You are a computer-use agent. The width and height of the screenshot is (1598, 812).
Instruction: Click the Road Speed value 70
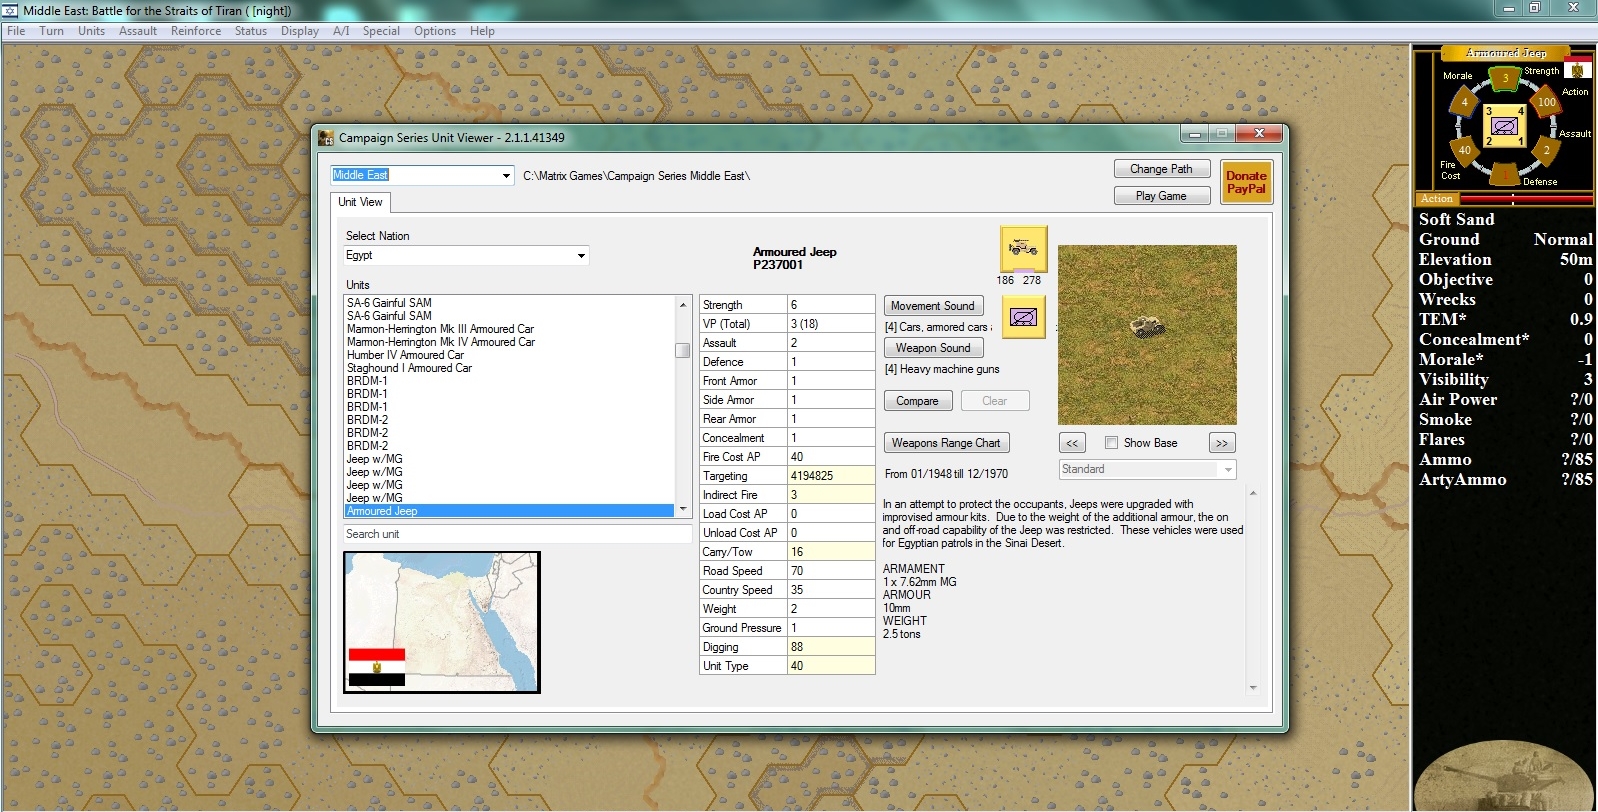(831, 571)
